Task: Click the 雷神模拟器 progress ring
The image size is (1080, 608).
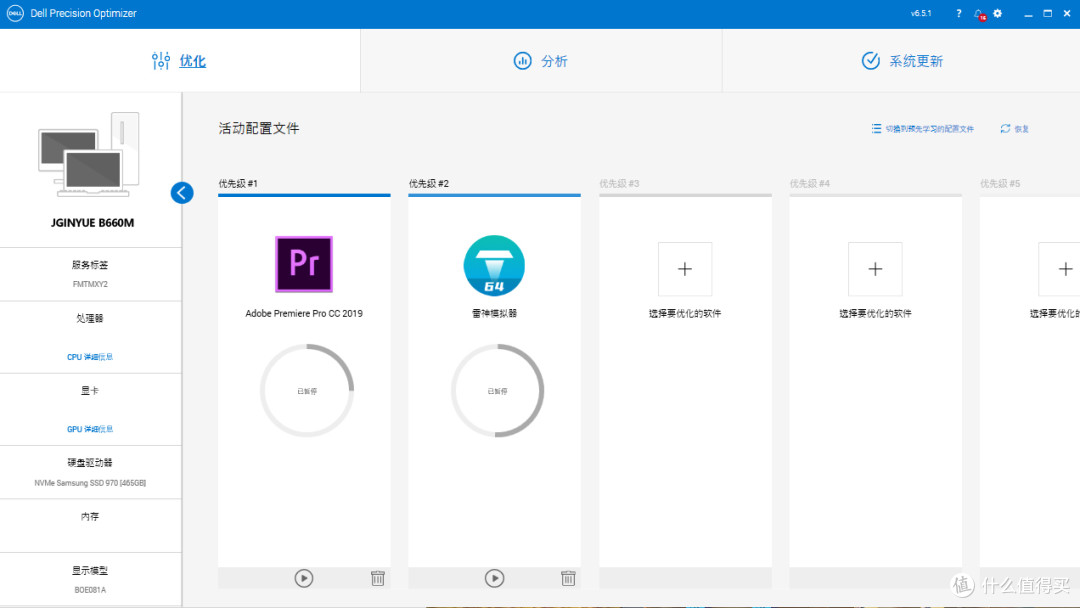Action: [497, 390]
